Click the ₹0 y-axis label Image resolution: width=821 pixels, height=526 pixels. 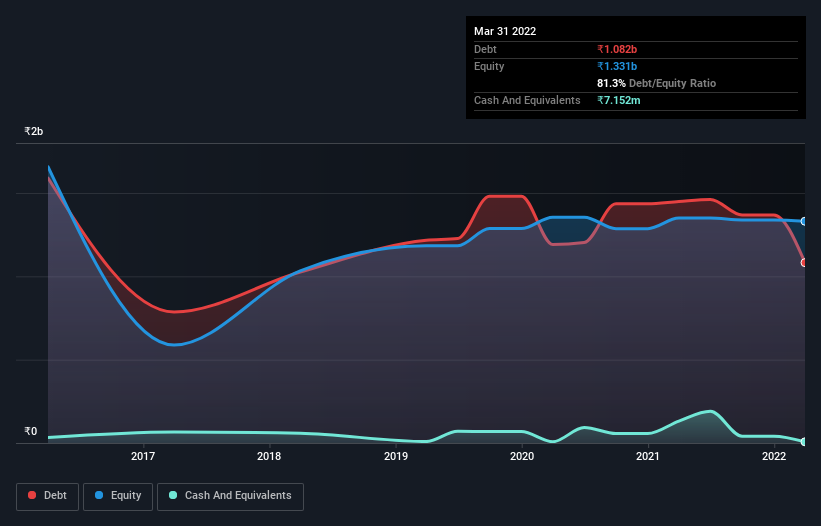31,431
